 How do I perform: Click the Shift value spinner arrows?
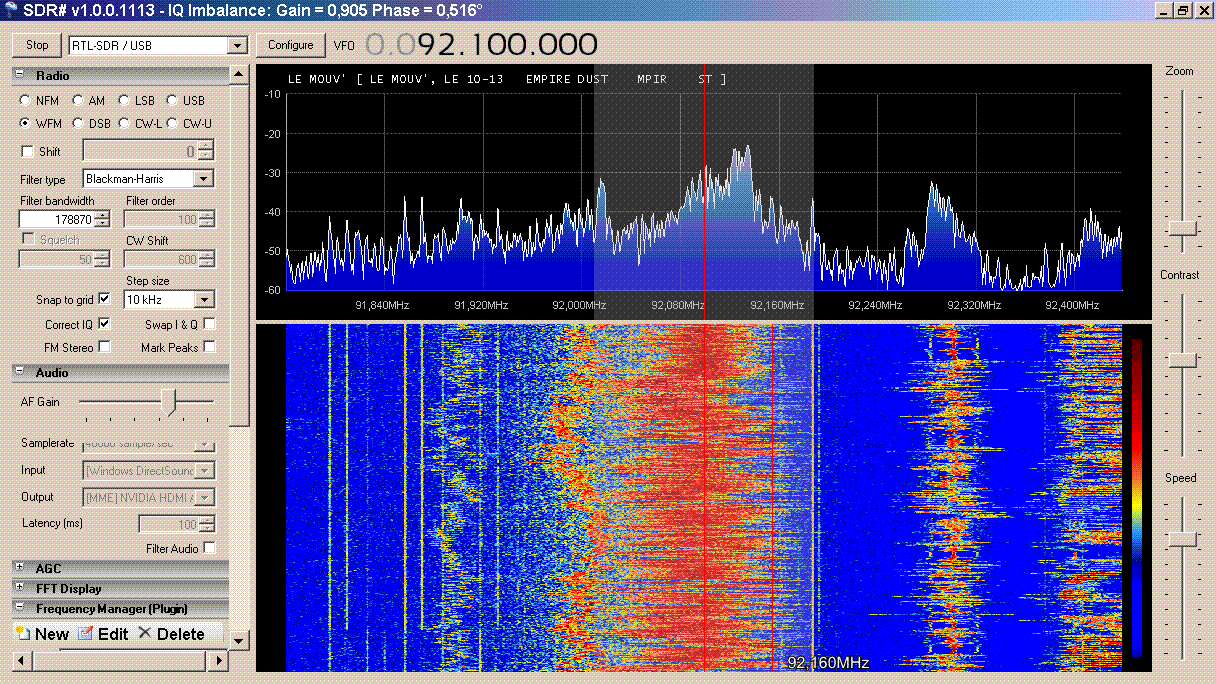205,152
